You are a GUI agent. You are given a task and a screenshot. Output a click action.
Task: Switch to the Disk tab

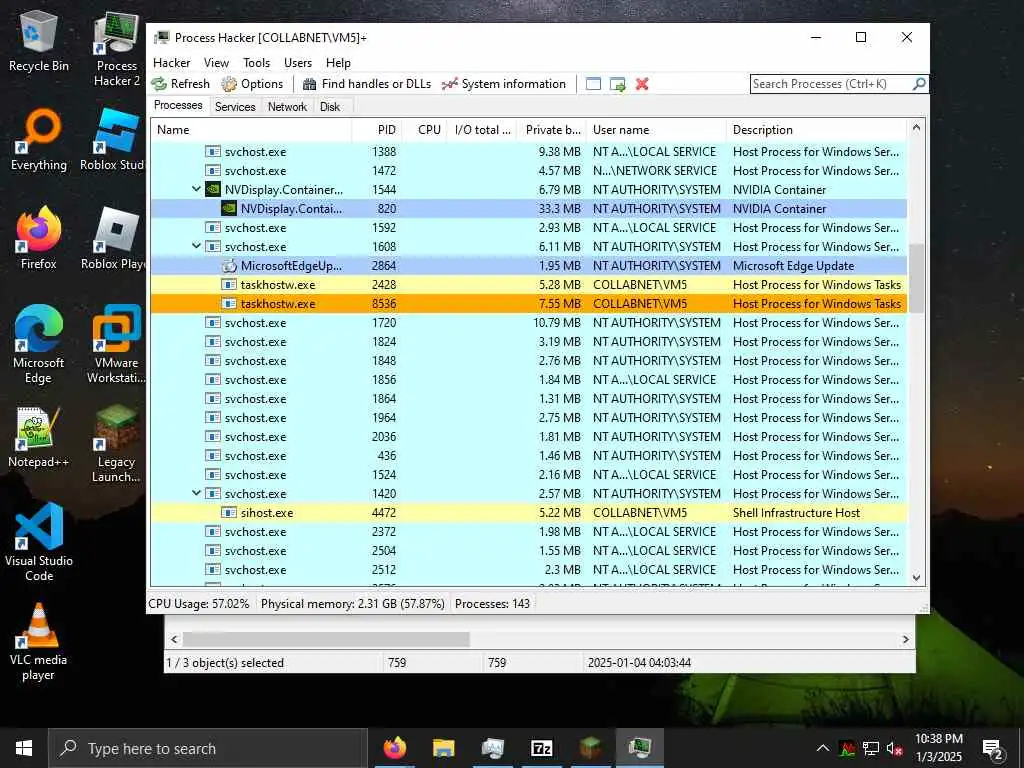tap(330, 106)
